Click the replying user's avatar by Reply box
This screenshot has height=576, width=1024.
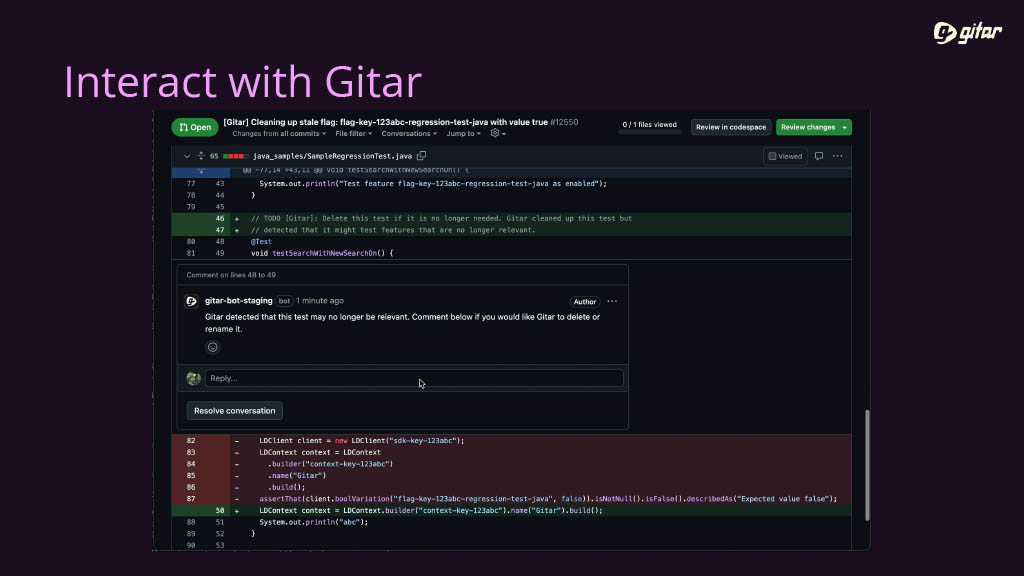pyautogui.click(x=193, y=378)
